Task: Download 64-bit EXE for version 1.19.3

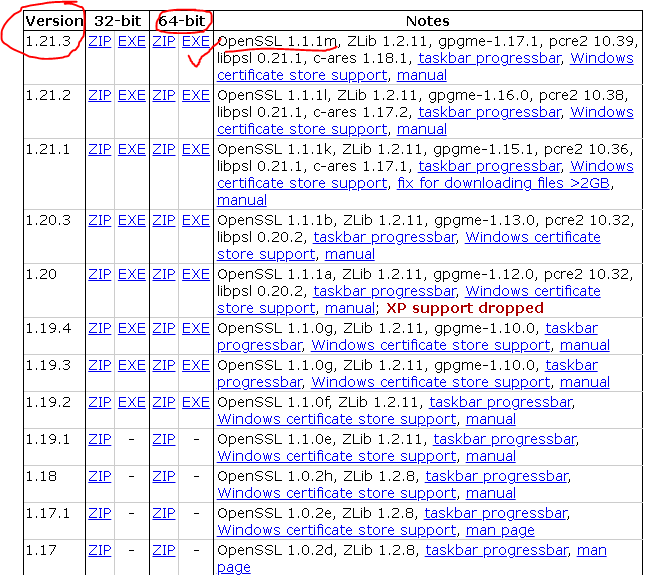Action: tap(196, 365)
